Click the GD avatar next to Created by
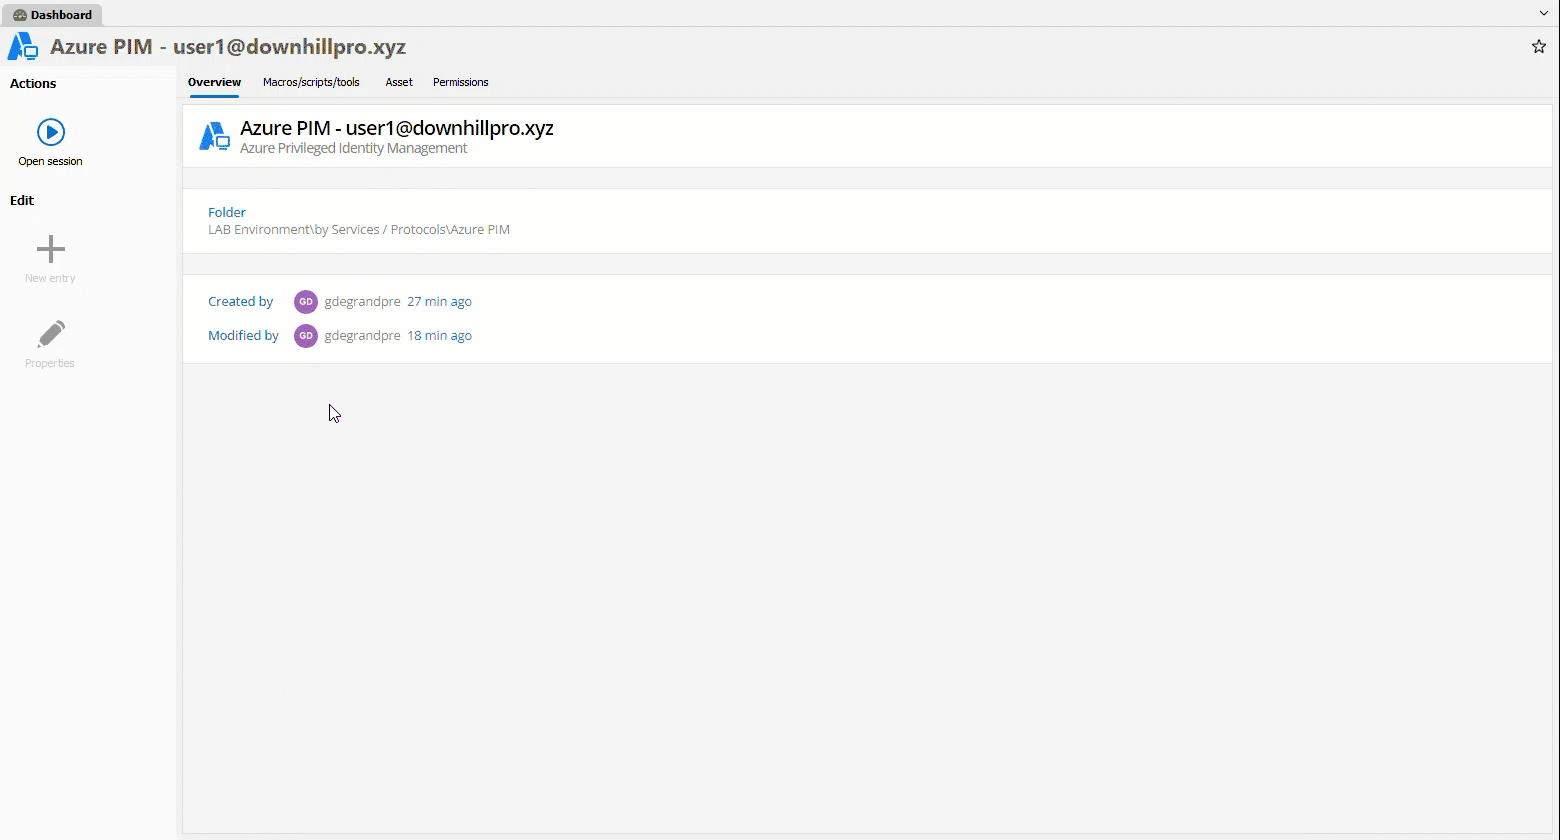 (306, 302)
